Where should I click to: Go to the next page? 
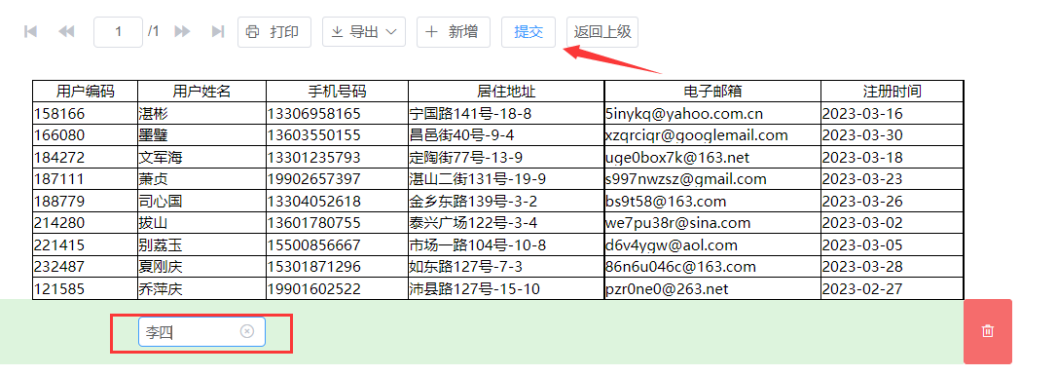coord(182,32)
